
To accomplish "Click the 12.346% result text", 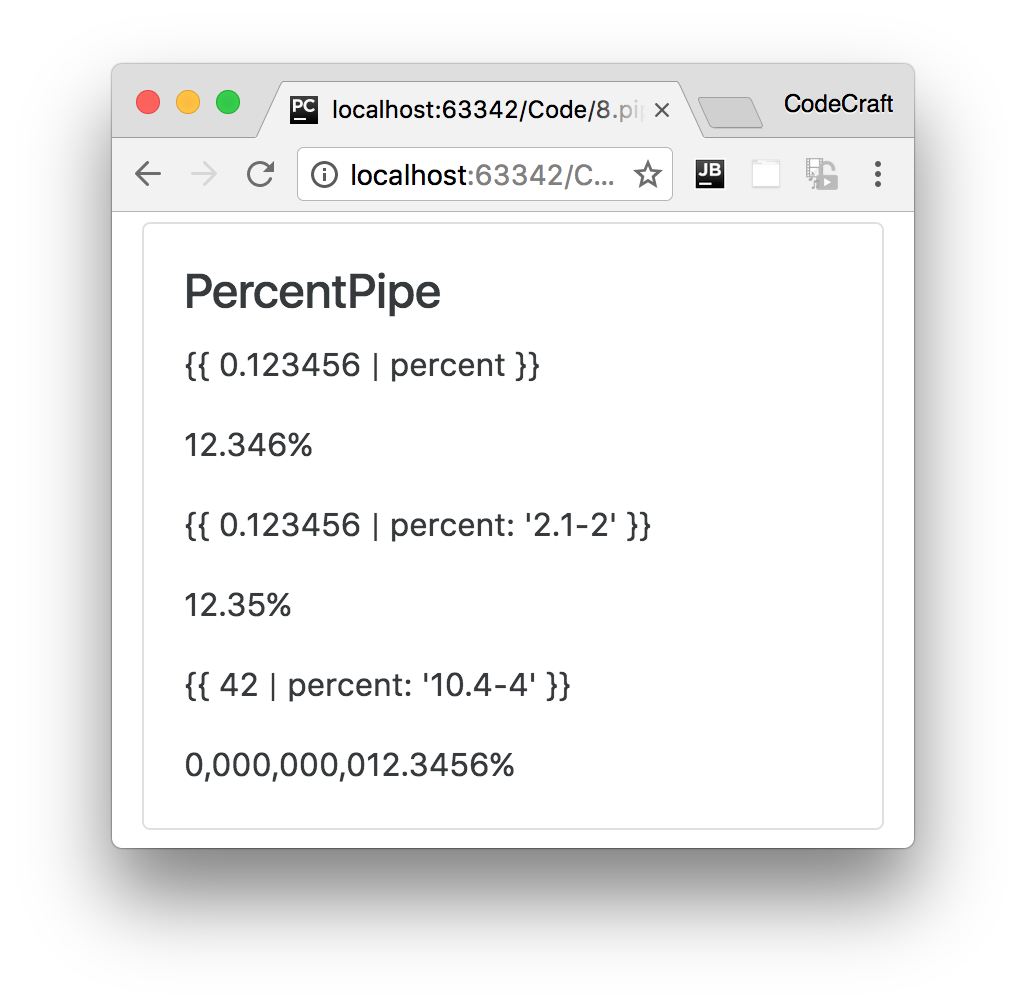I will pos(249,445).
